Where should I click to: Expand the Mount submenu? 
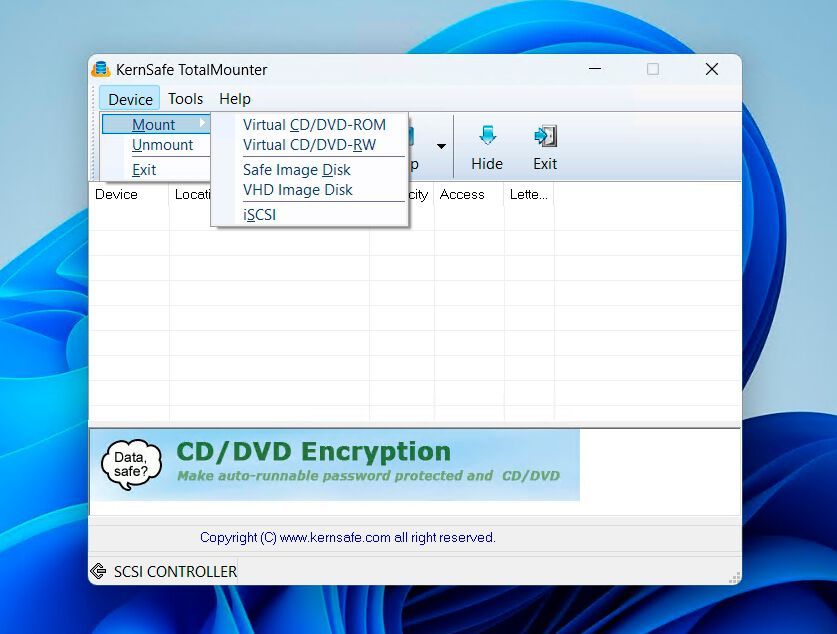(x=155, y=124)
